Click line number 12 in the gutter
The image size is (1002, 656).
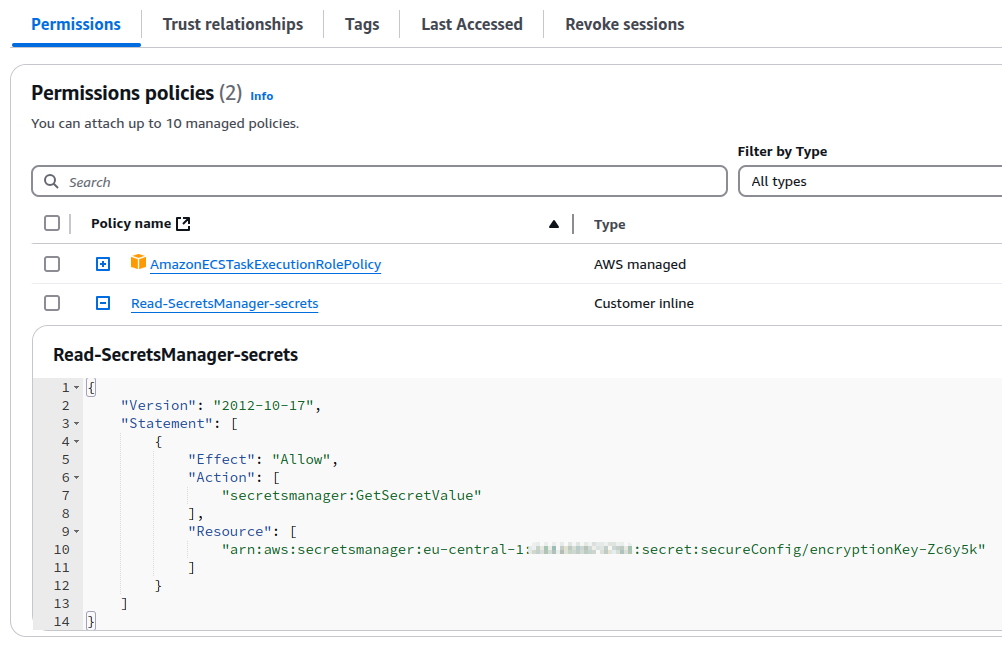[x=61, y=586]
